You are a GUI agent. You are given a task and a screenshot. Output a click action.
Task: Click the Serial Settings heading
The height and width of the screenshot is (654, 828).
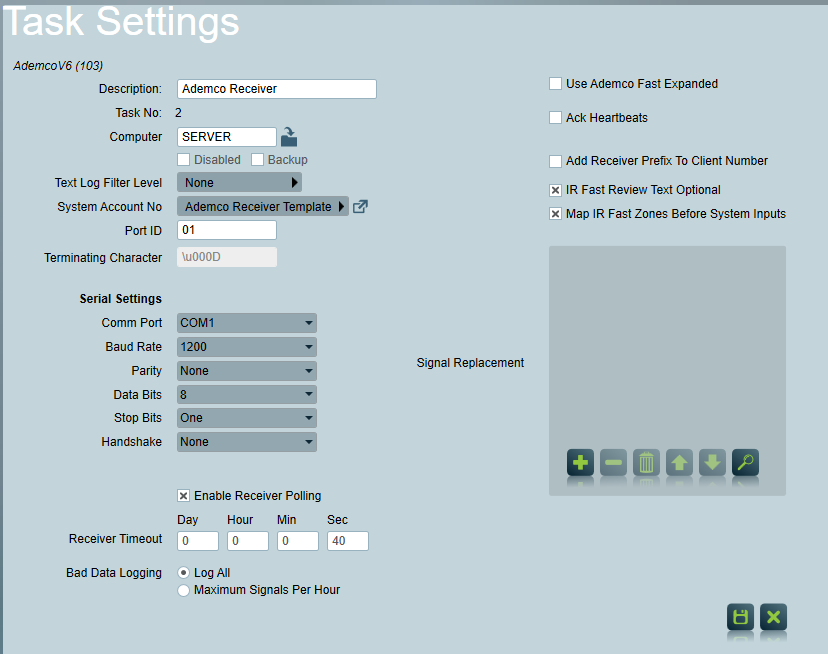pyautogui.click(x=120, y=298)
